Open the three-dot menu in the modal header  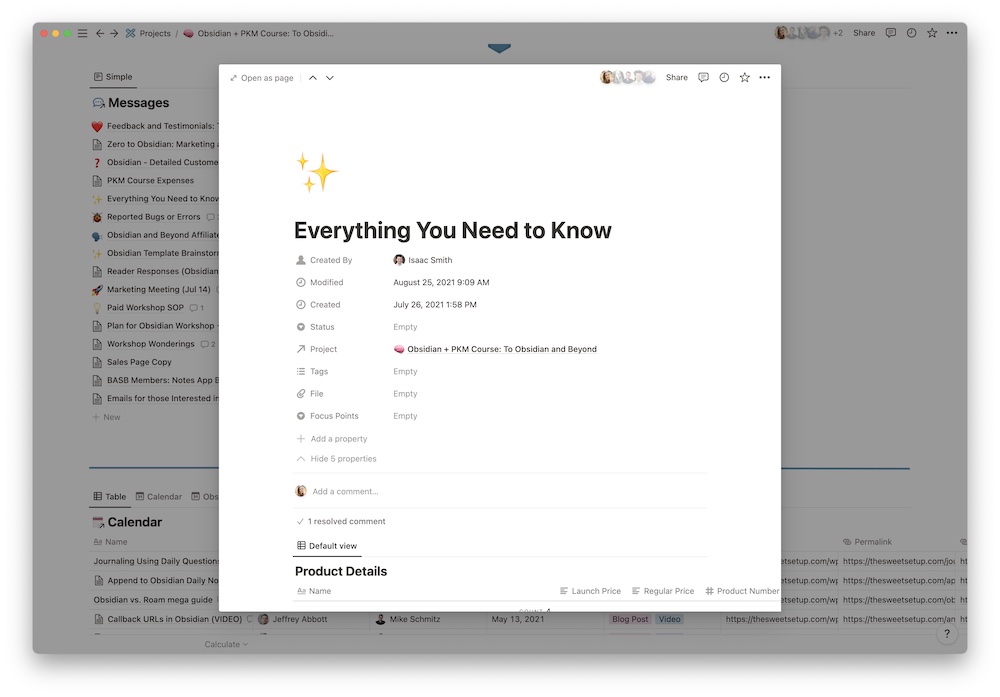tap(765, 77)
